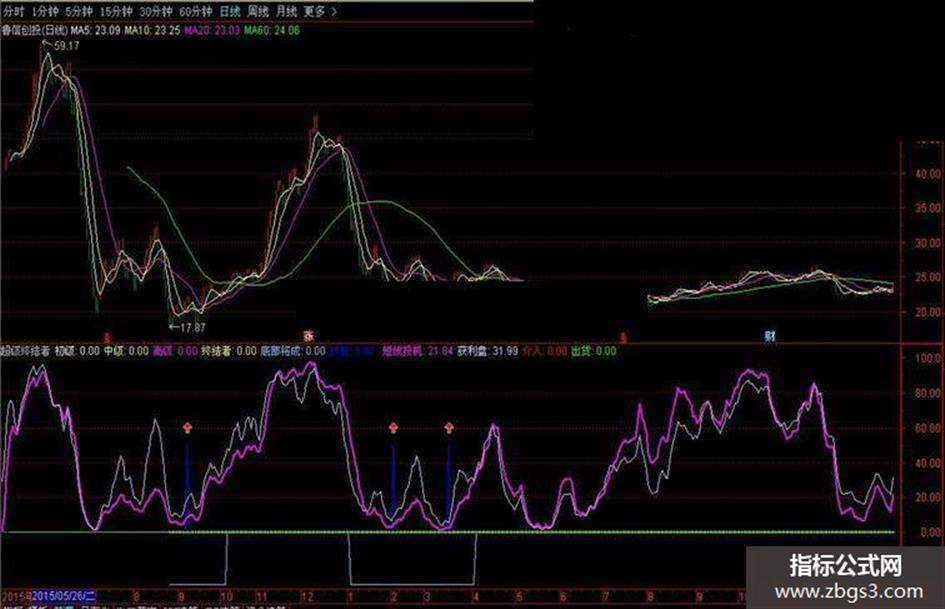The height and width of the screenshot is (609, 945).
Task: Click the 100.0 indicator axis label
Action: click(928, 358)
